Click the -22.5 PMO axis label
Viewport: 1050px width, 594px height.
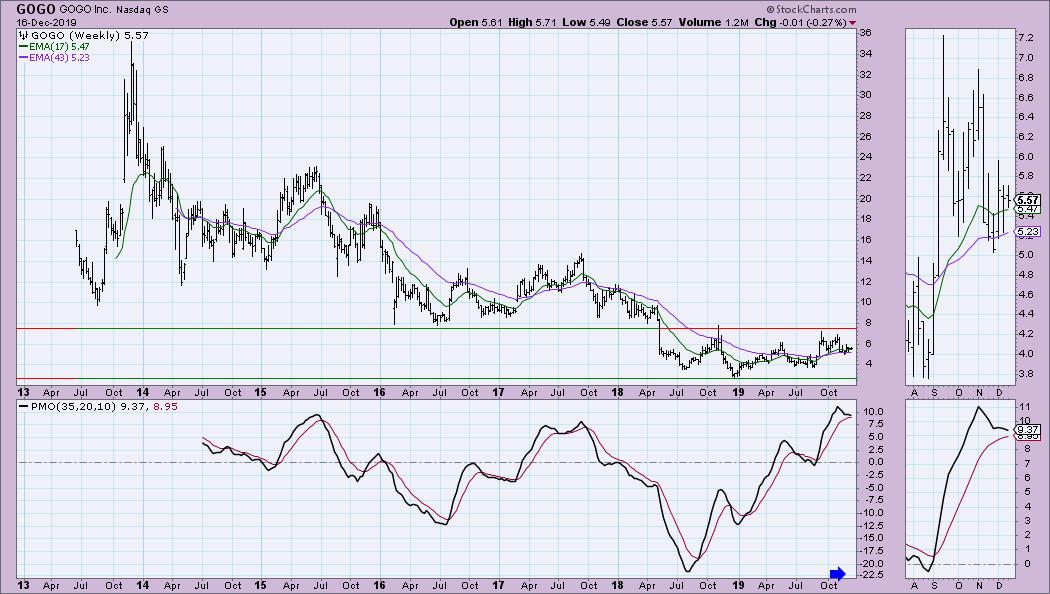tap(873, 576)
